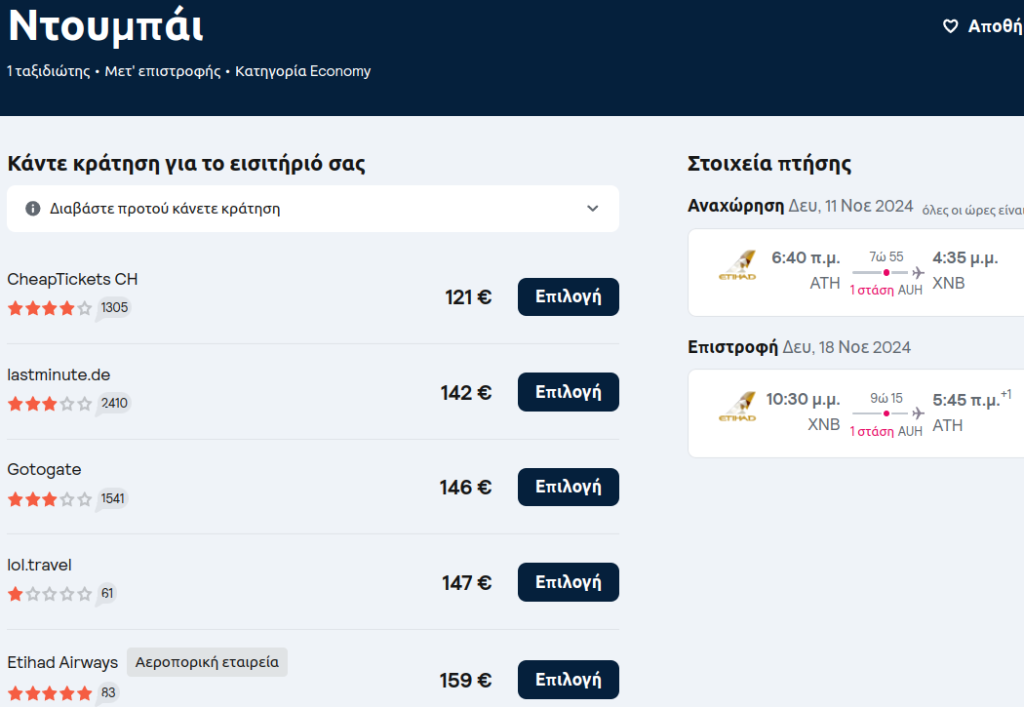
Task: Click the 'Δευ, 11 Νοε 2024' departure date
Action: pos(850,206)
